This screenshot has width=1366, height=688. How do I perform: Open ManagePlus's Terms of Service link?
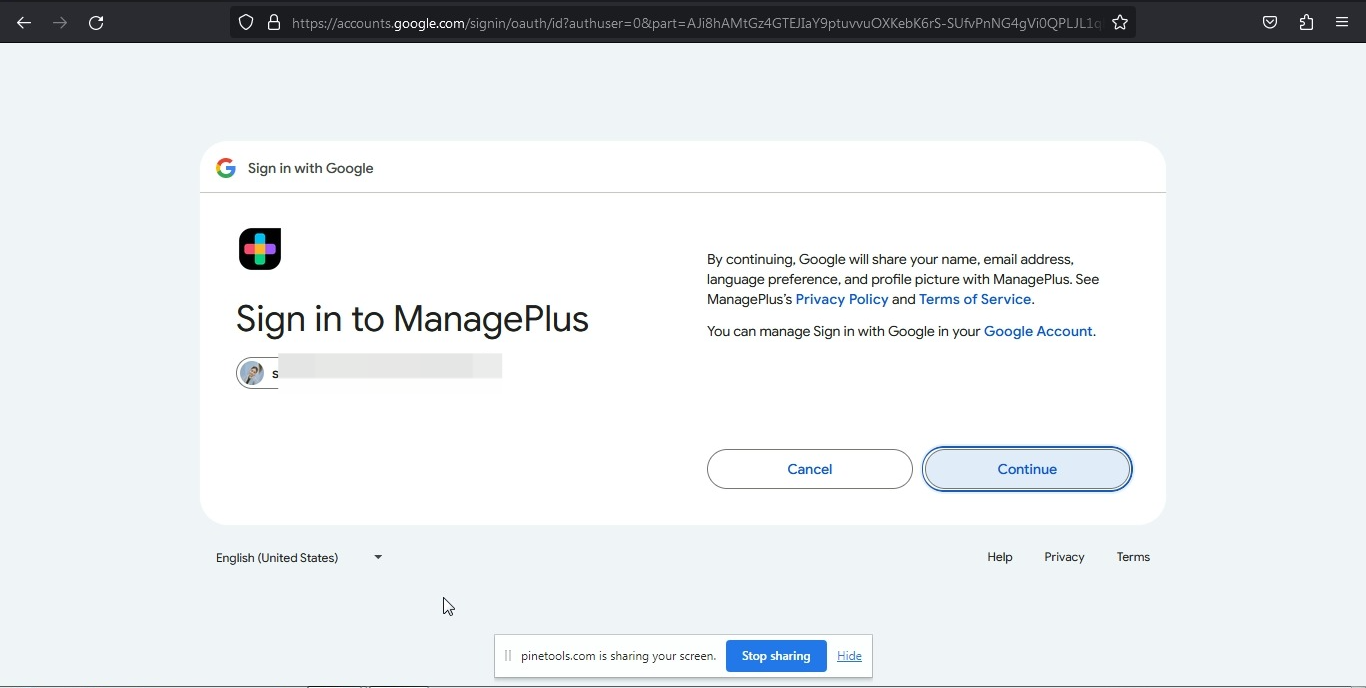pos(975,300)
